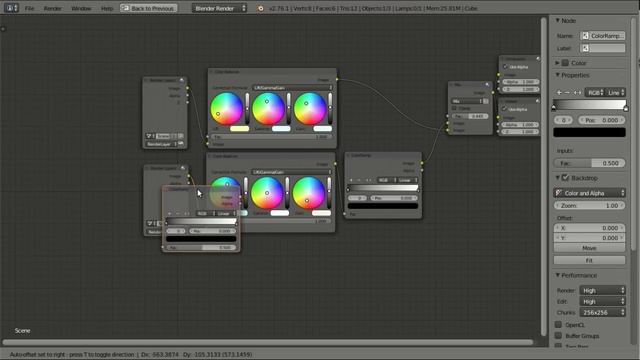Click the editor type icon in the top bar

11,8
